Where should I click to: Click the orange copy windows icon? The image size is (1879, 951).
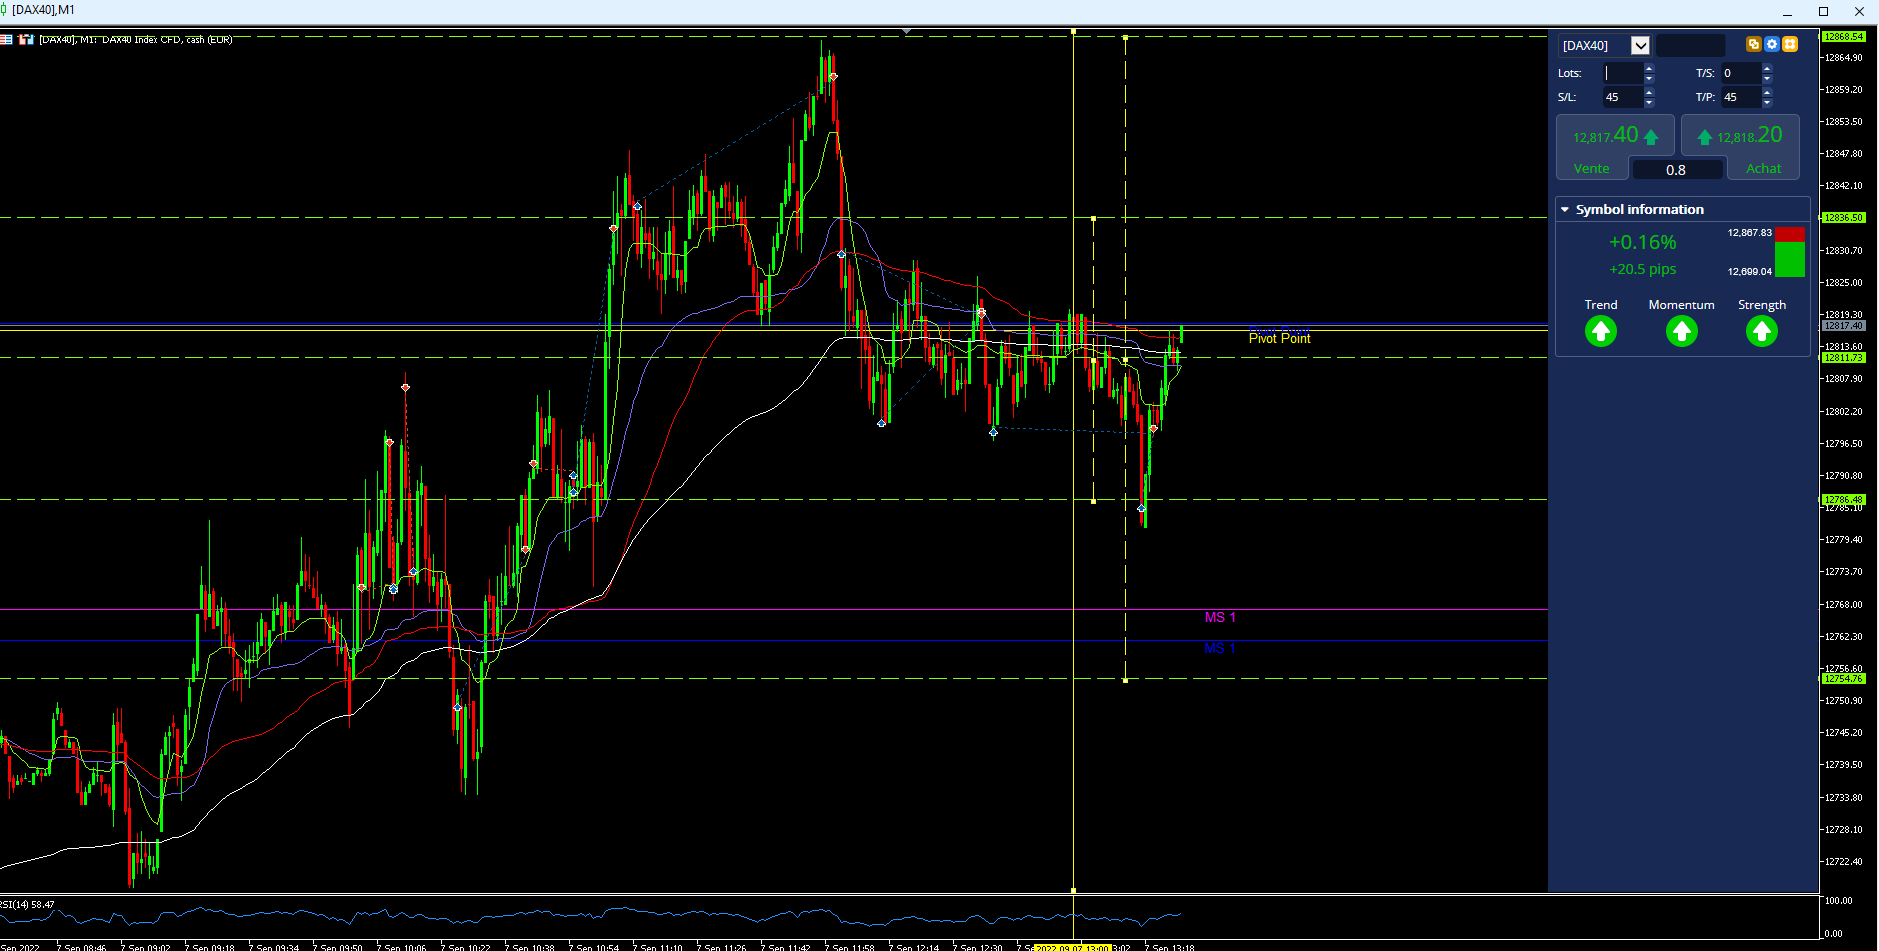pos(1753,44)
